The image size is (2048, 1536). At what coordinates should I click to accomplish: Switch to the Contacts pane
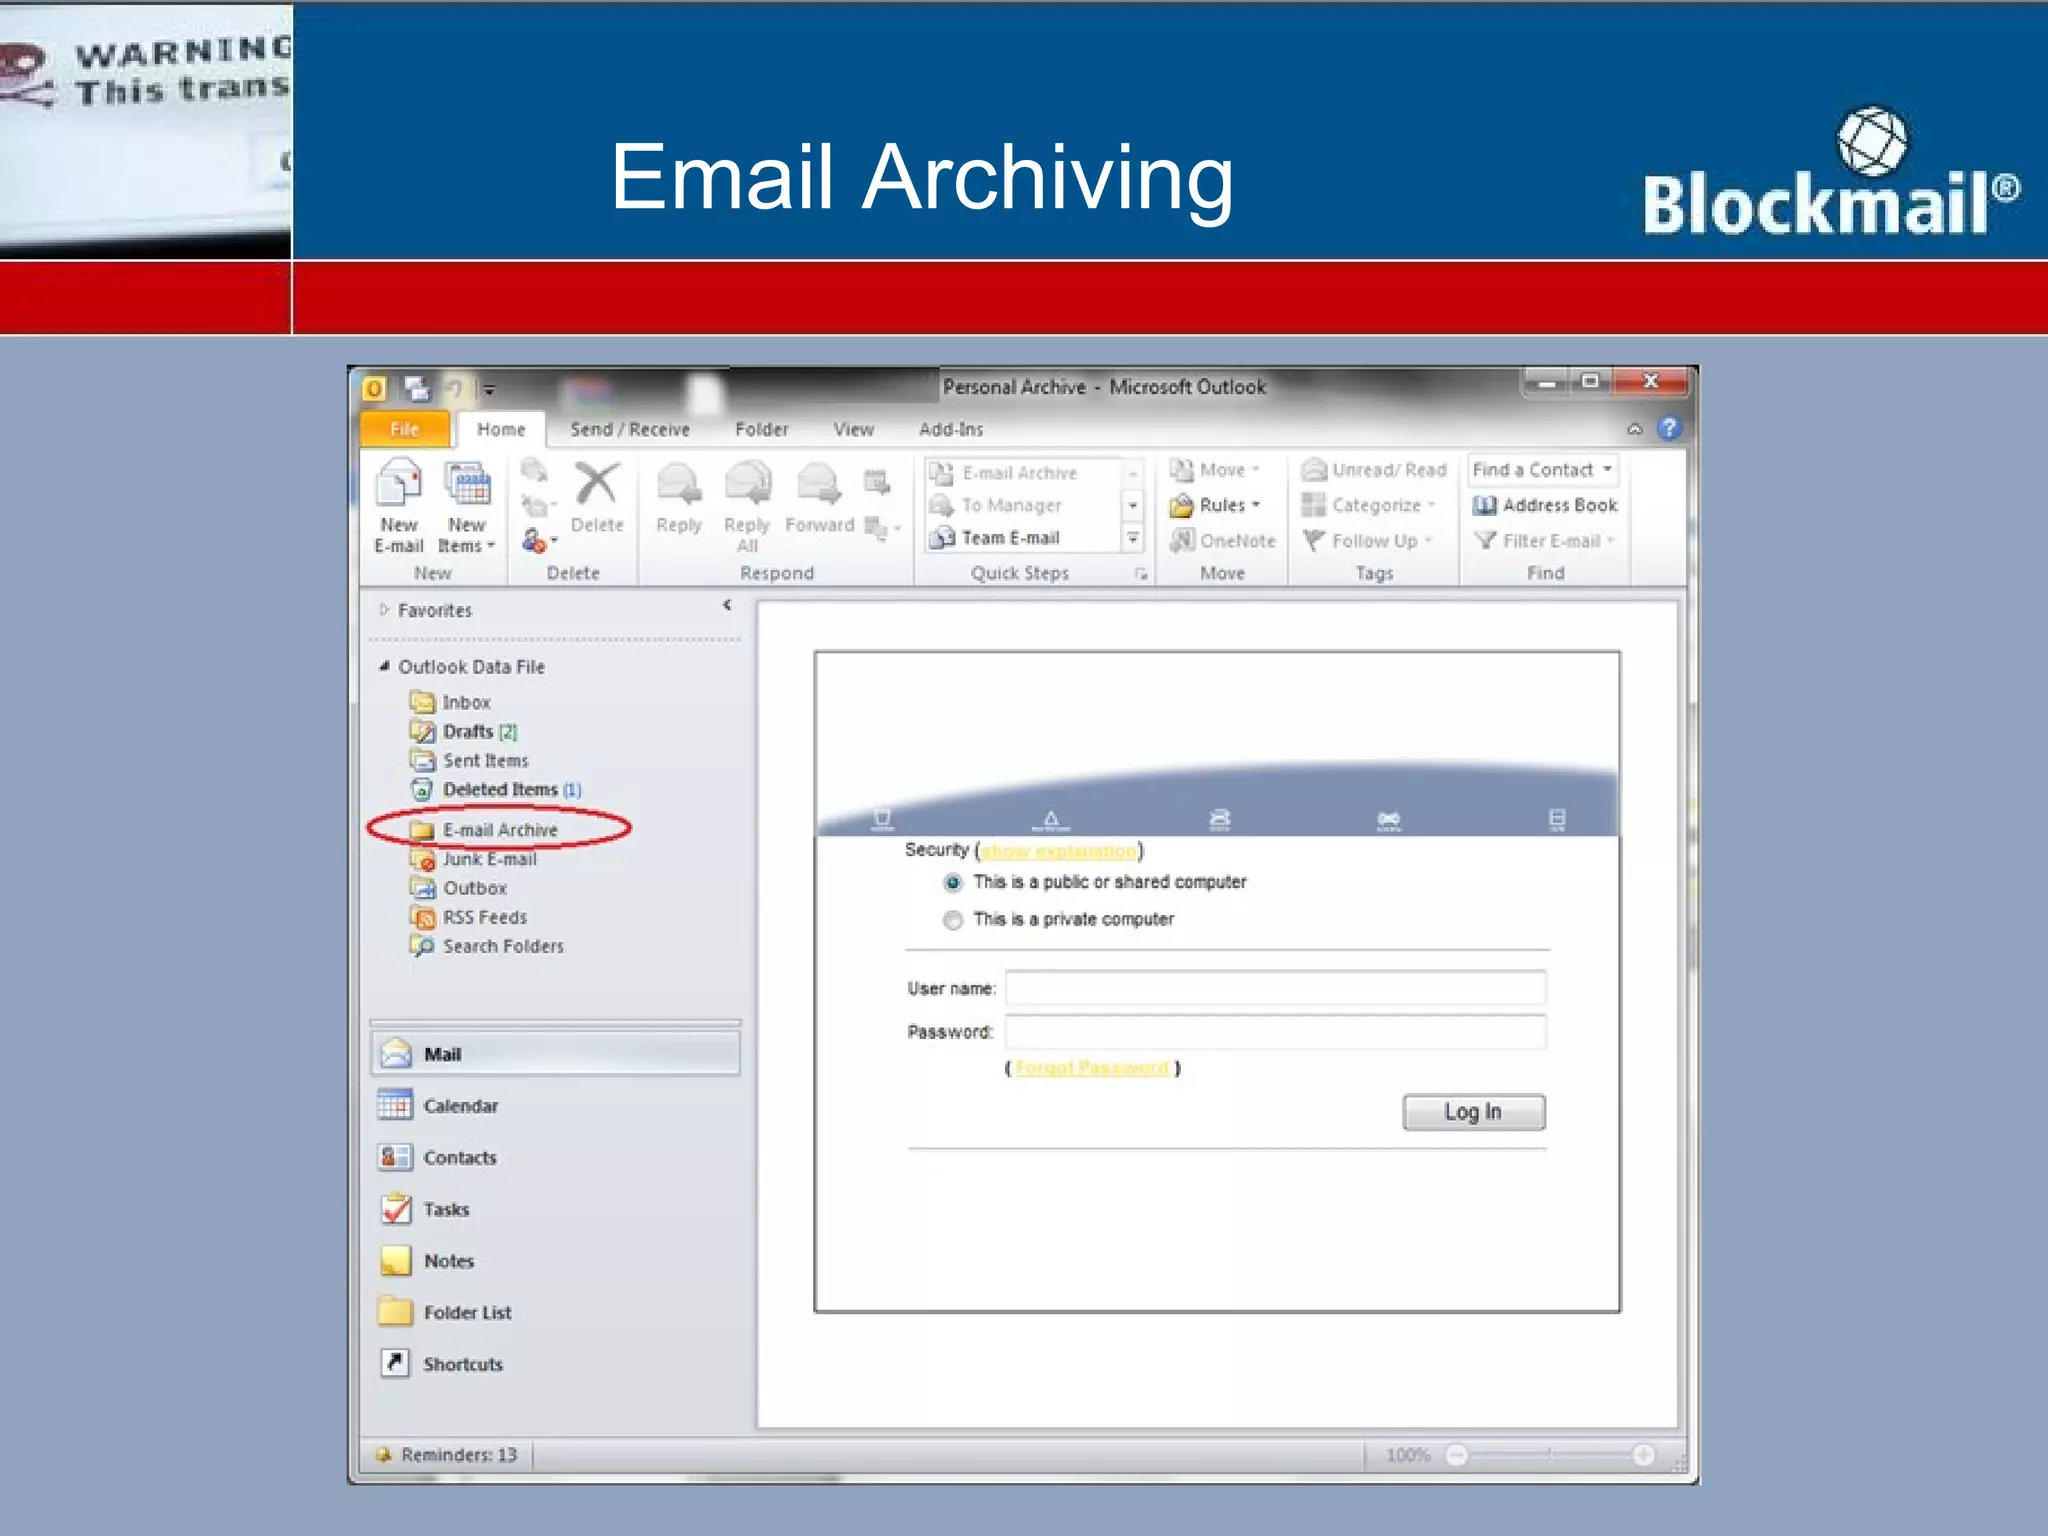tap(556, 1157)
